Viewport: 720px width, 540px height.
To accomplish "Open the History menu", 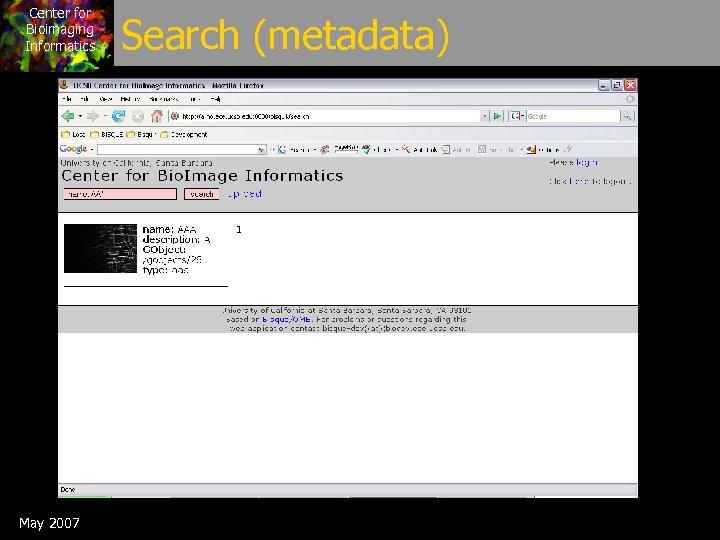I will coord(130,99).
